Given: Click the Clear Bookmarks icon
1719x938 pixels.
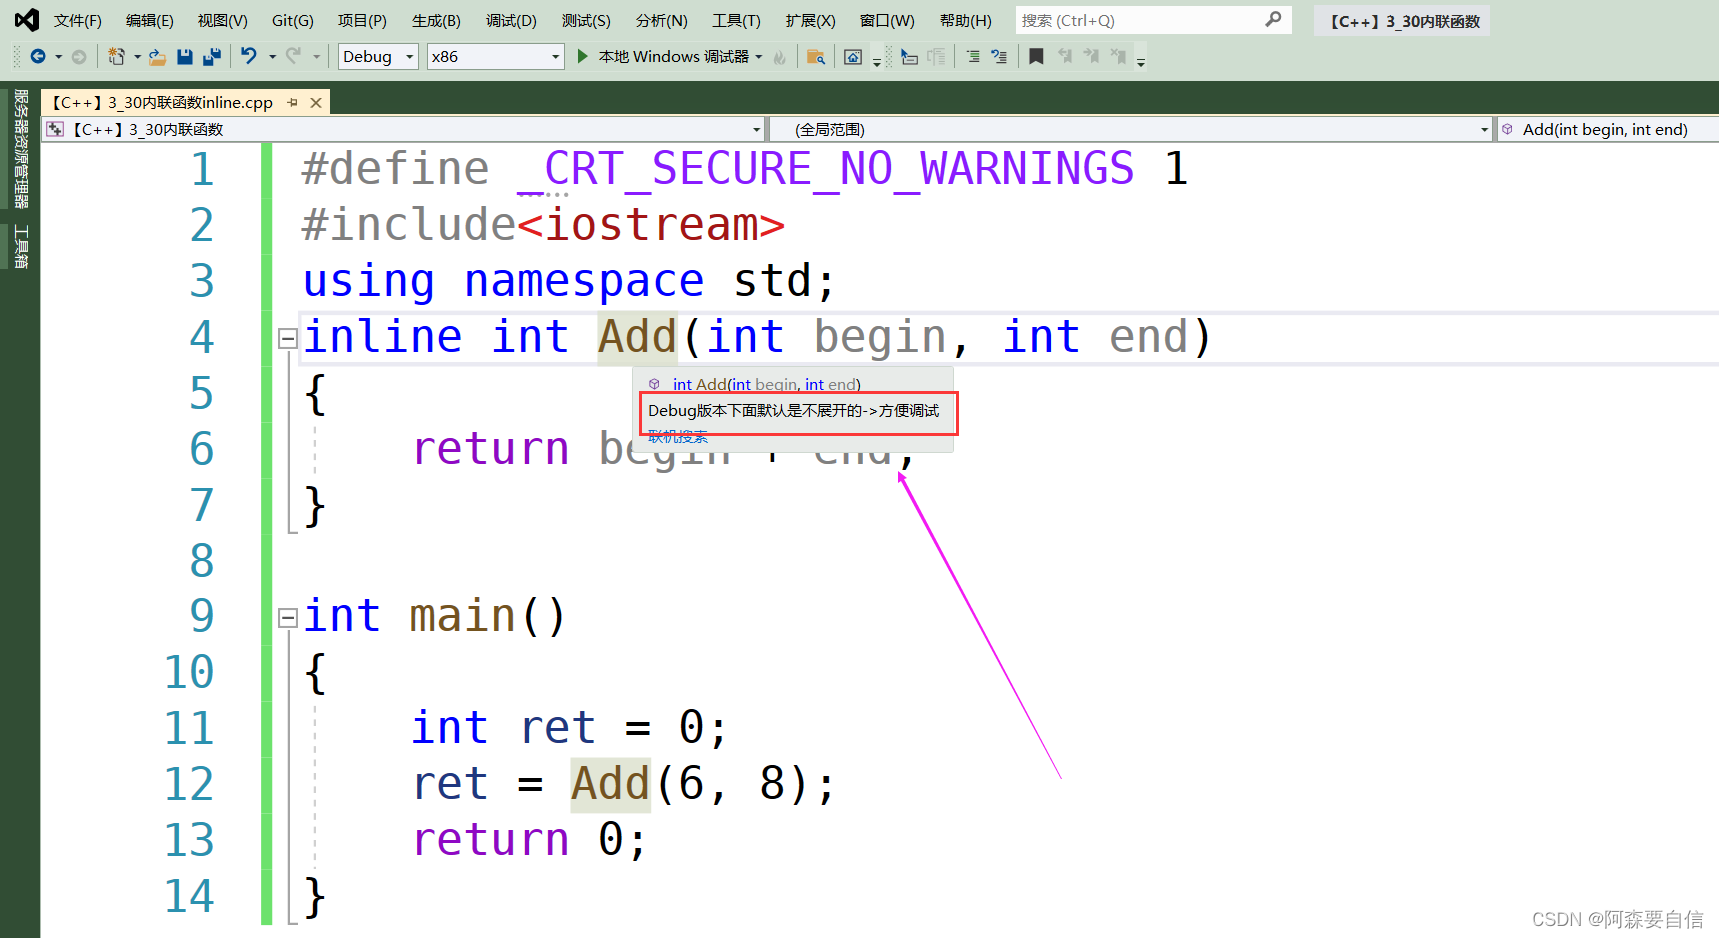Looking at the screenshot, I should [x=1118, y=57].
